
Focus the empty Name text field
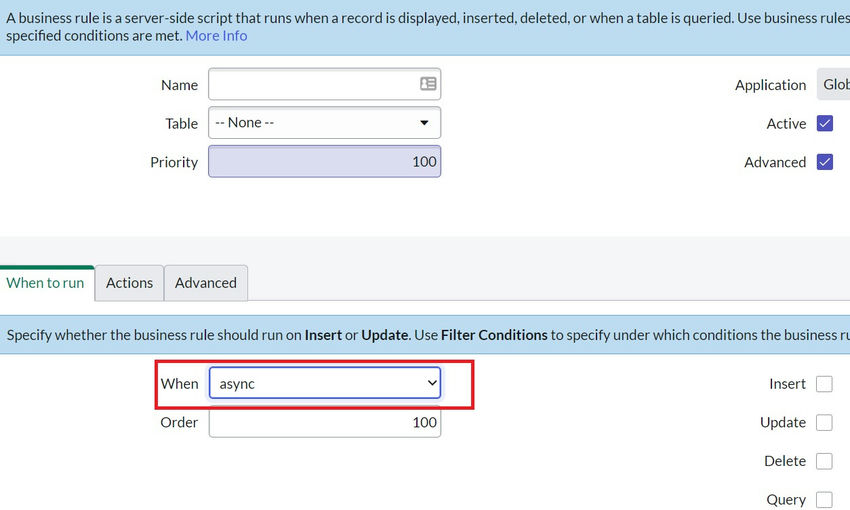coord(312,85)
